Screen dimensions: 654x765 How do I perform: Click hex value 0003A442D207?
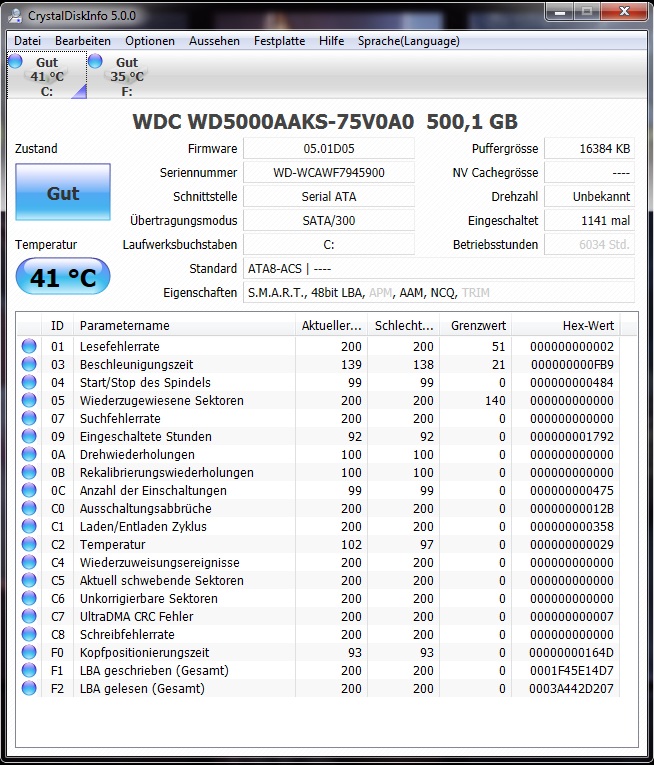coord(572,688)
